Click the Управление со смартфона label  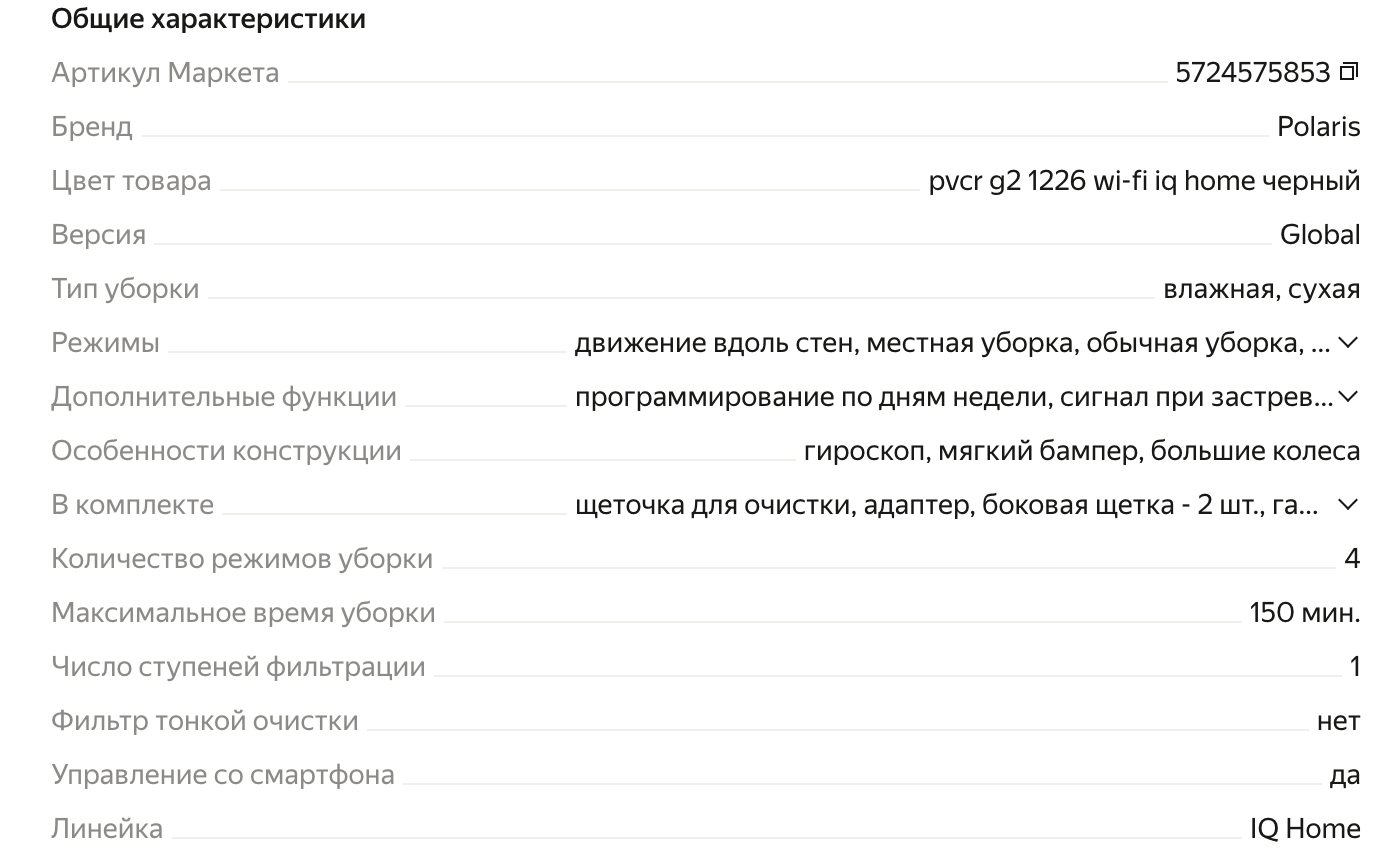pos(223,775)
